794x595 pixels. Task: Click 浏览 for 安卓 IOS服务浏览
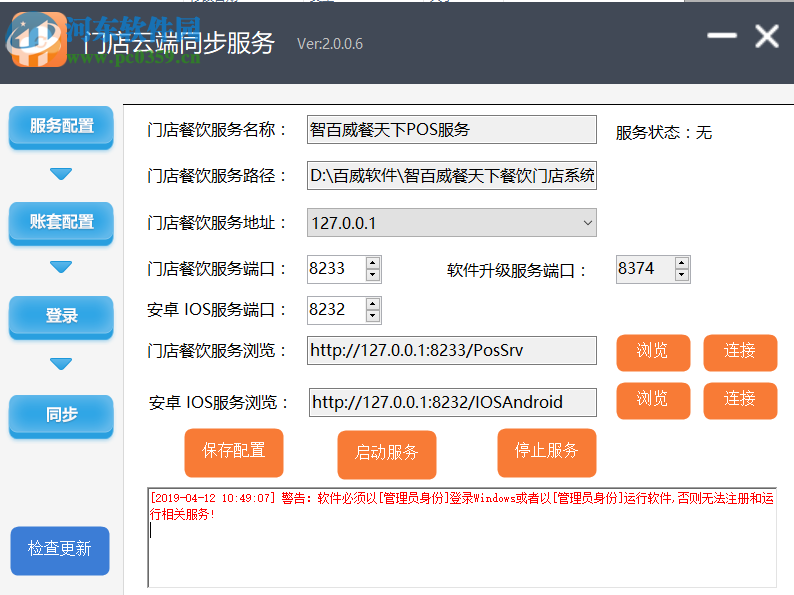point(653,401)
